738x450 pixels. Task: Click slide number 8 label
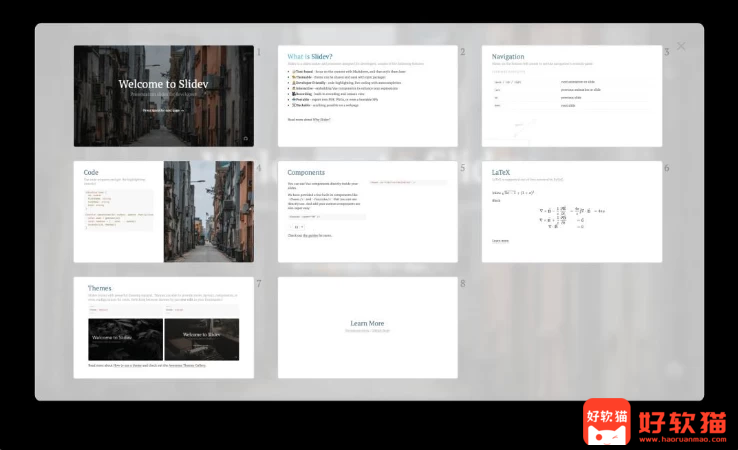pyautogui.click(x=463, y=283)
